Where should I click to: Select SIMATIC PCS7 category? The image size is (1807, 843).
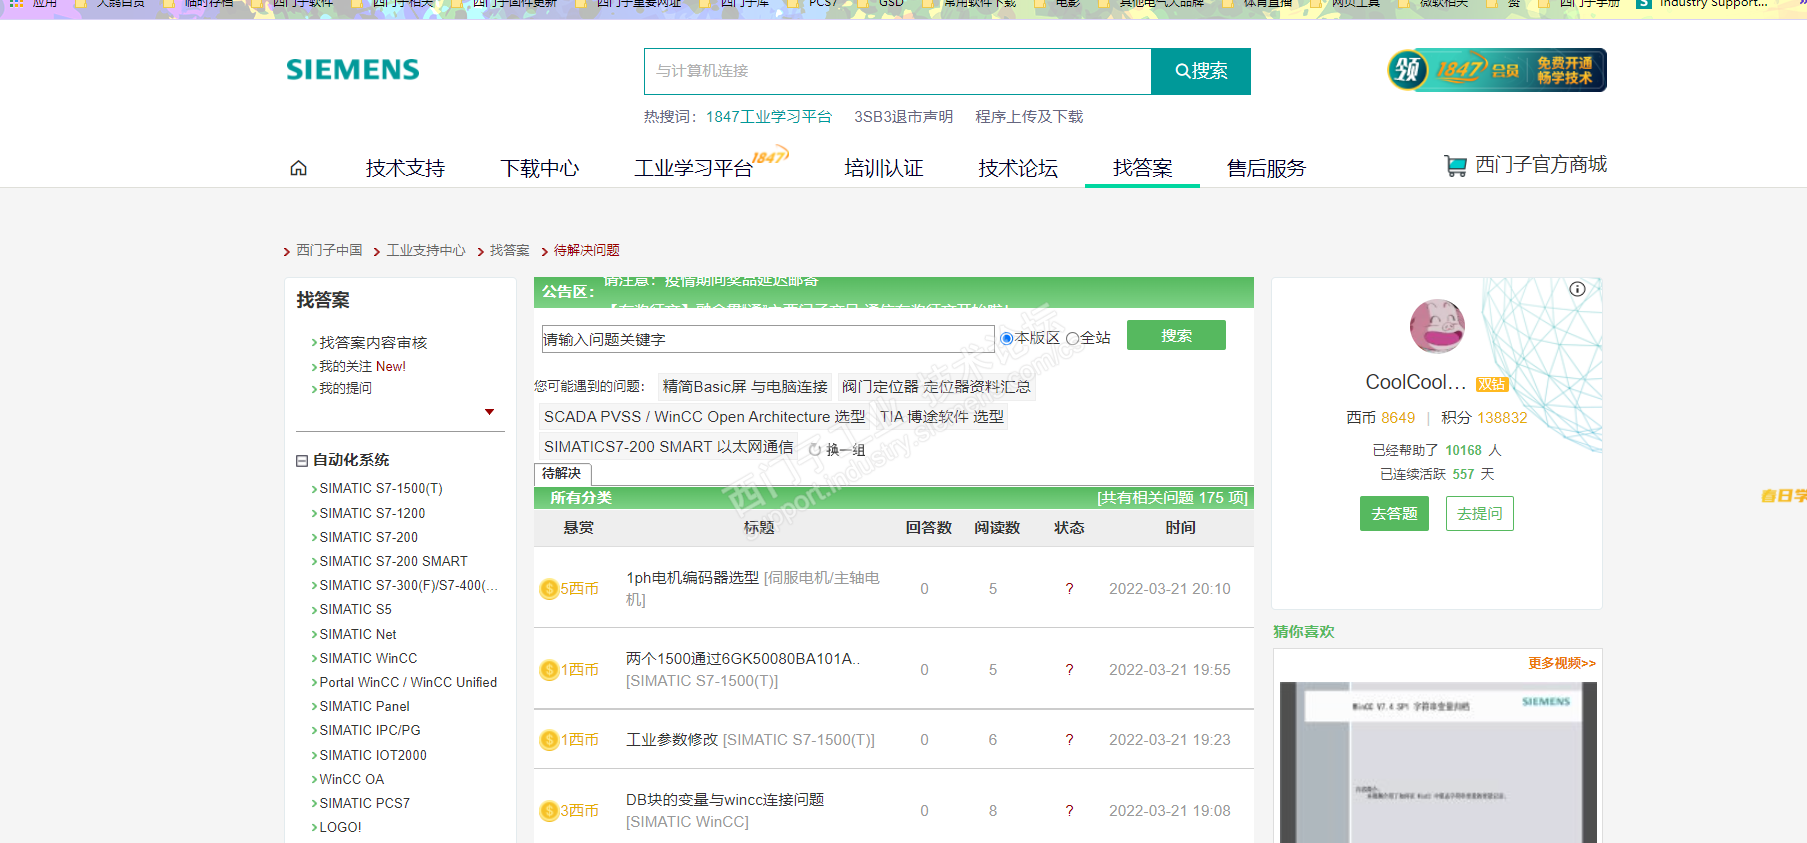pyautogui.click(x=364, y=804)
